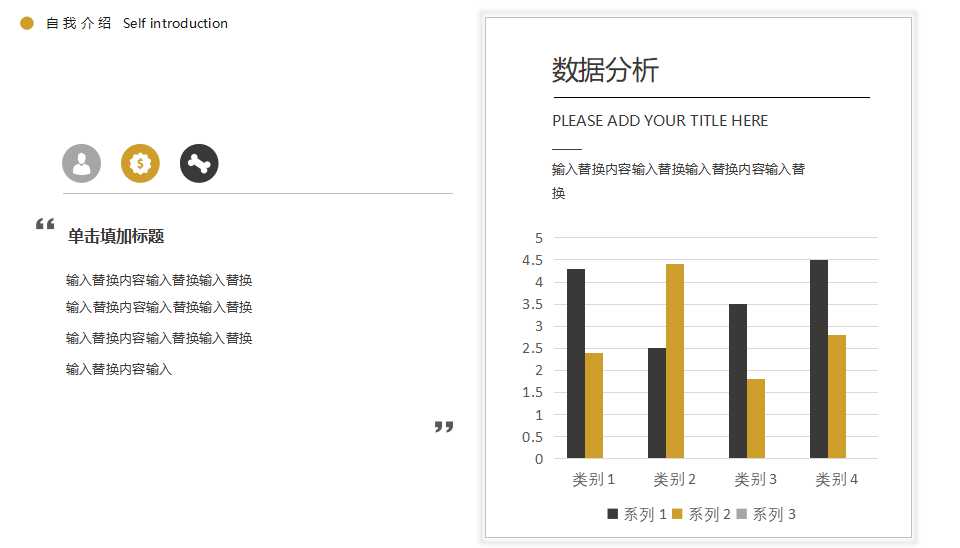
Task: Select the chart description paragraph under the title
Action: tap(678, 181)
